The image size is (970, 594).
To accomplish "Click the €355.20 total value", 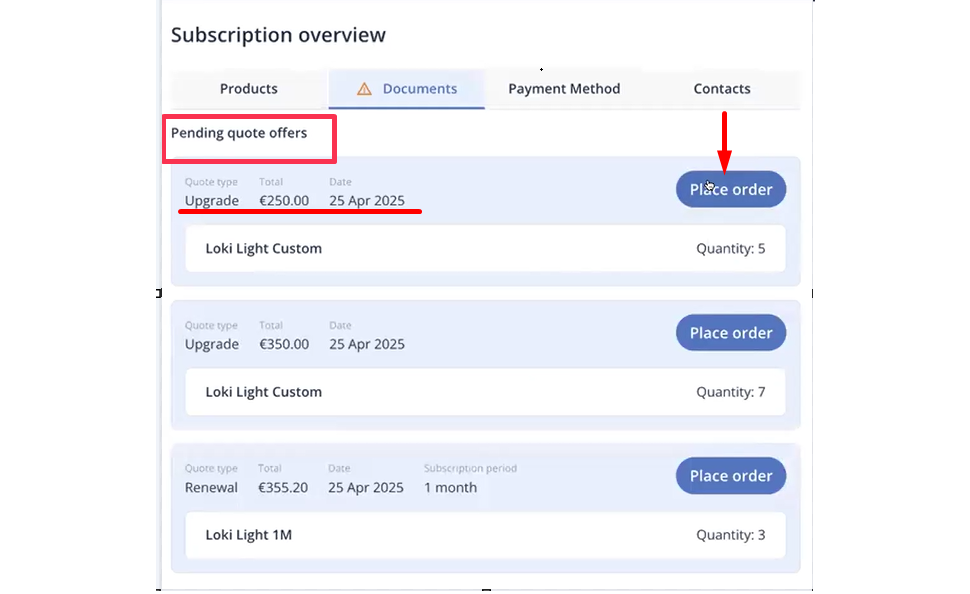I will coord(283,488).
